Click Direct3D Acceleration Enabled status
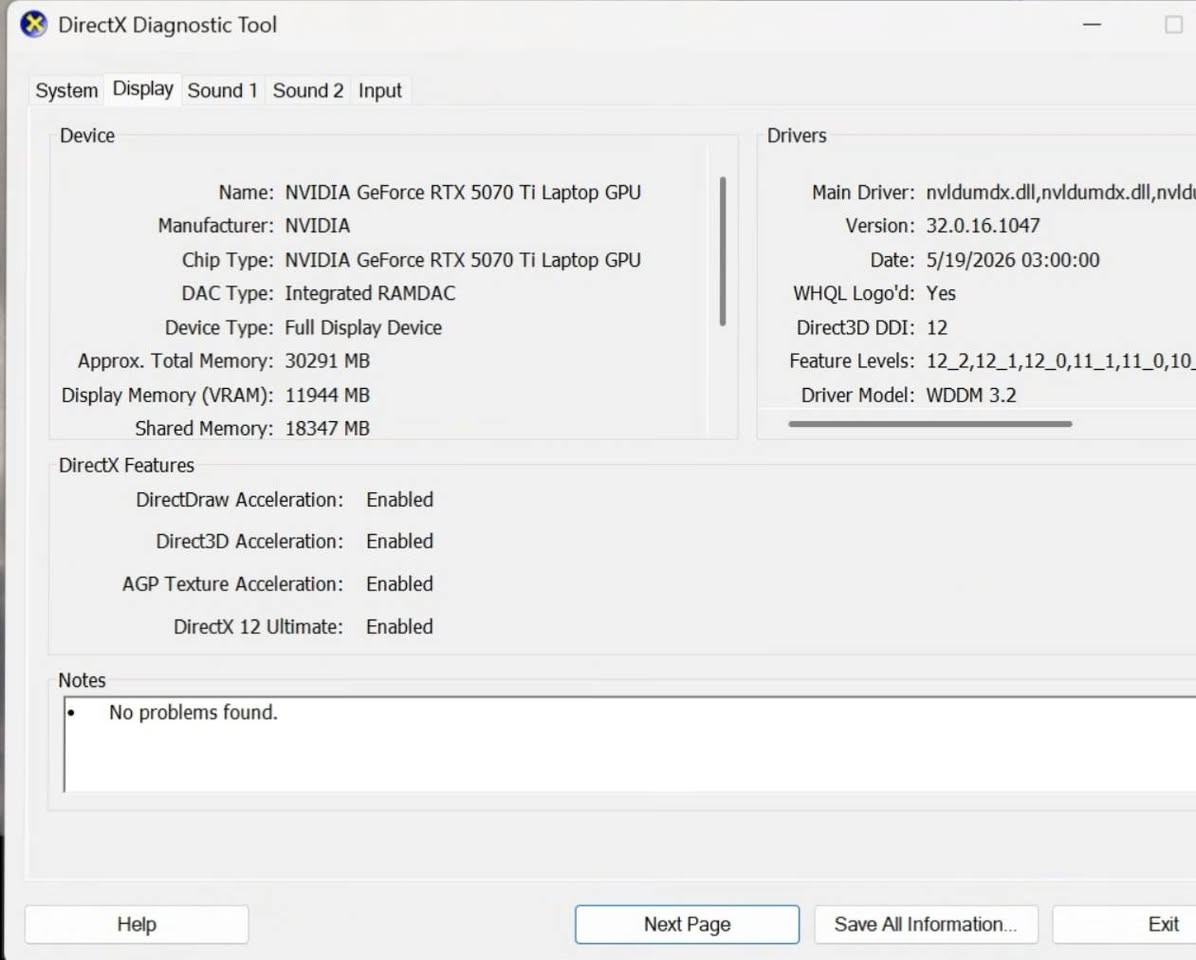1196x960 pixels. (400, 541)
